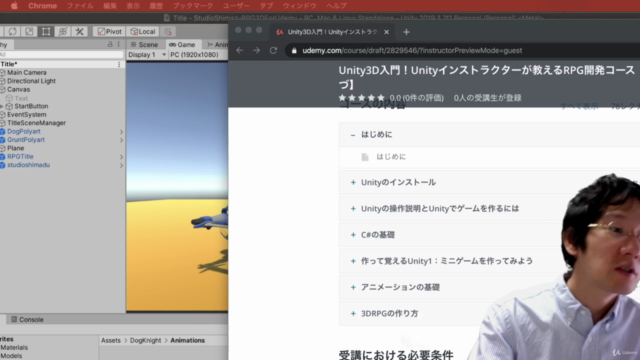This screenshot has width=640, height=360.
Task: Open the ファイル menu
Action: [80, 6]
